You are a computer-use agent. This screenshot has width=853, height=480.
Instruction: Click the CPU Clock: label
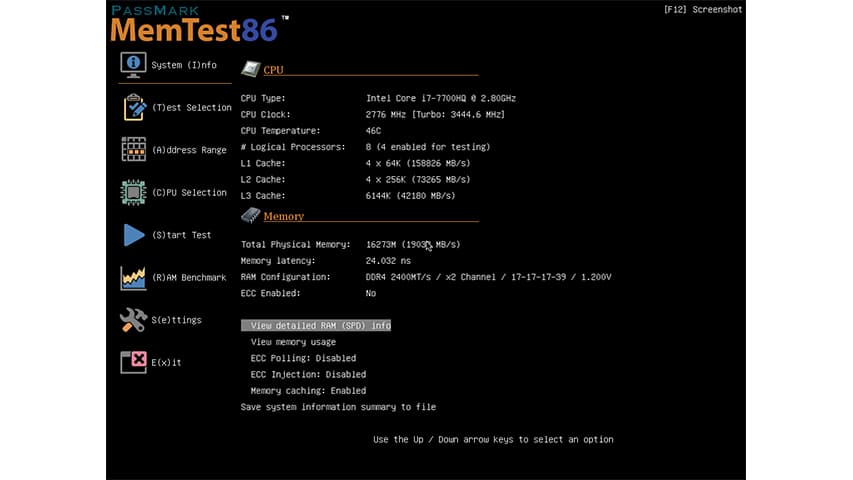(x=265, y=114)
